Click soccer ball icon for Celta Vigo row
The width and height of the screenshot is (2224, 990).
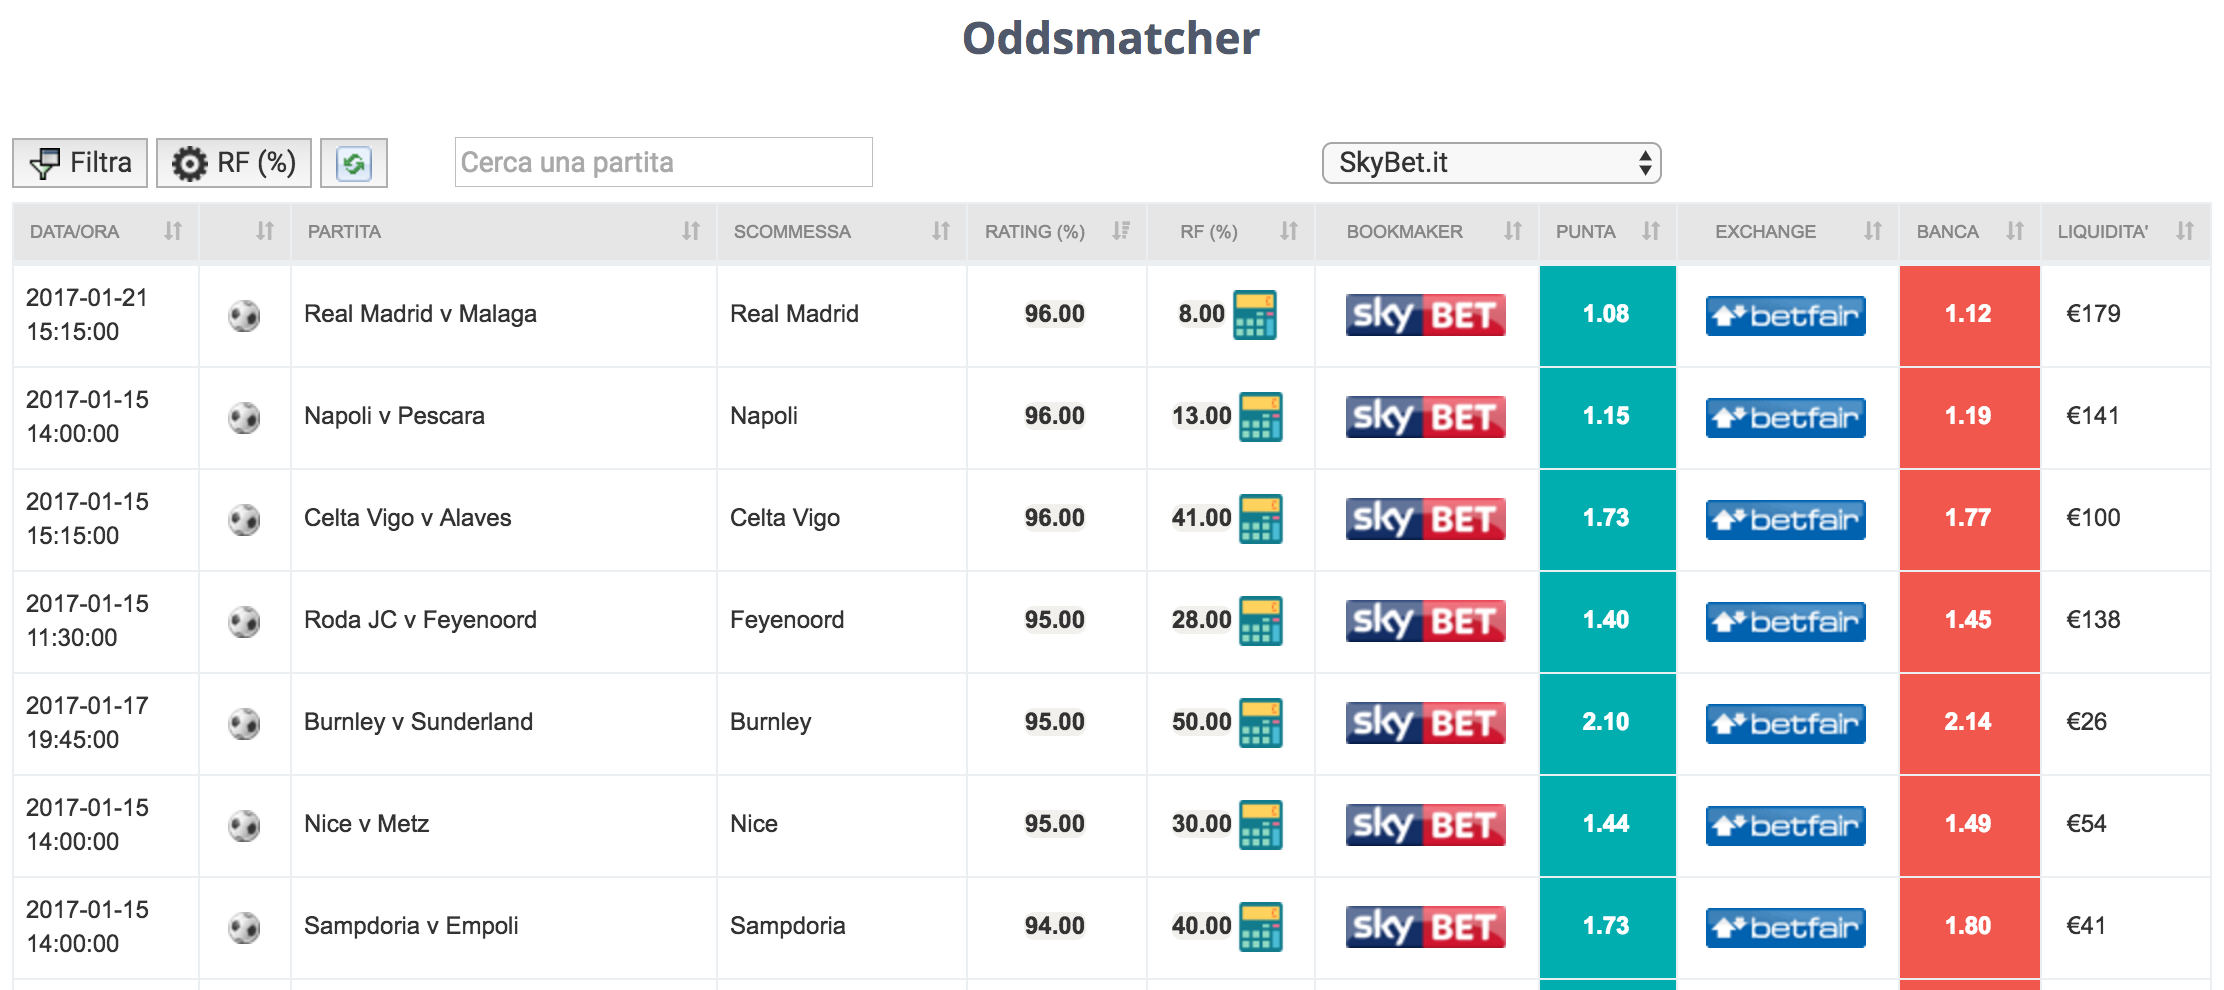tap(244, 519)
